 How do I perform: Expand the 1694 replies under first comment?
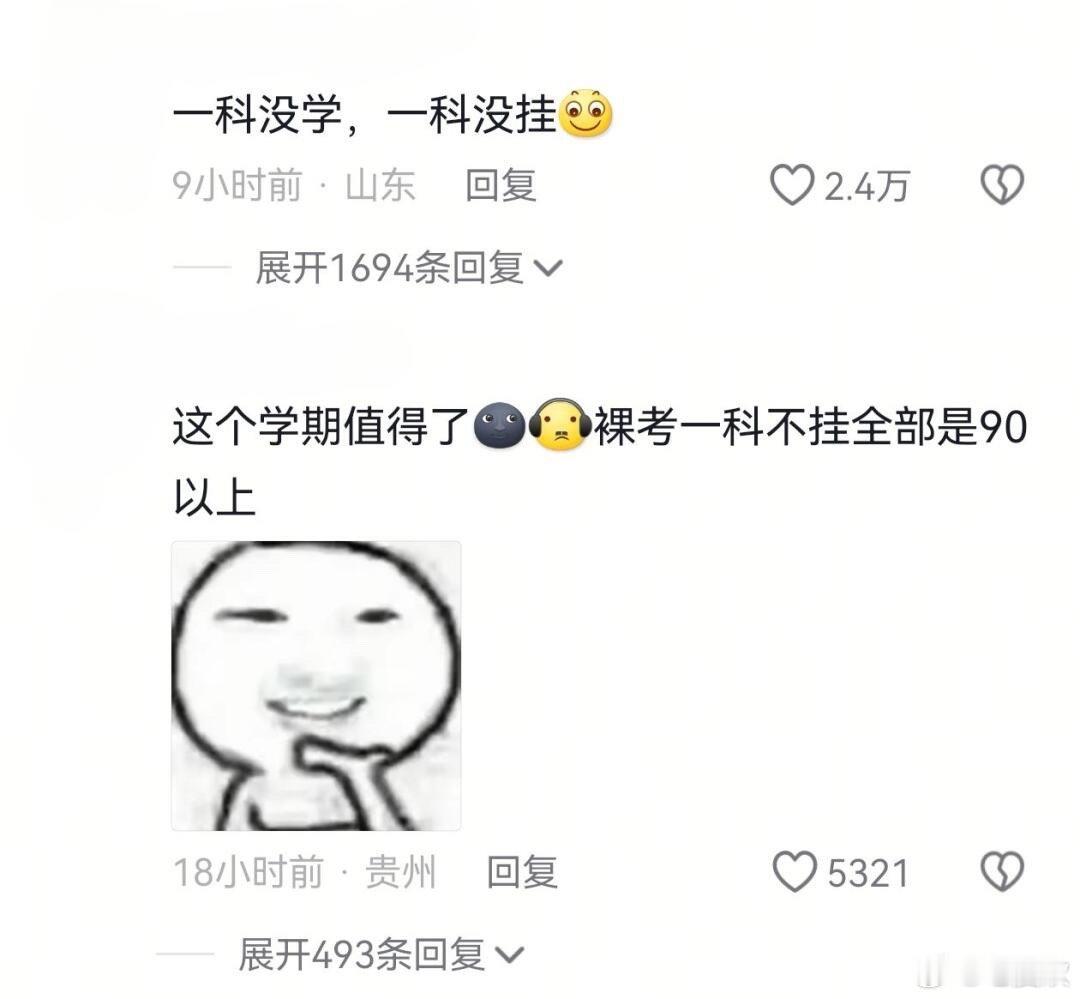tap(408, 267)
